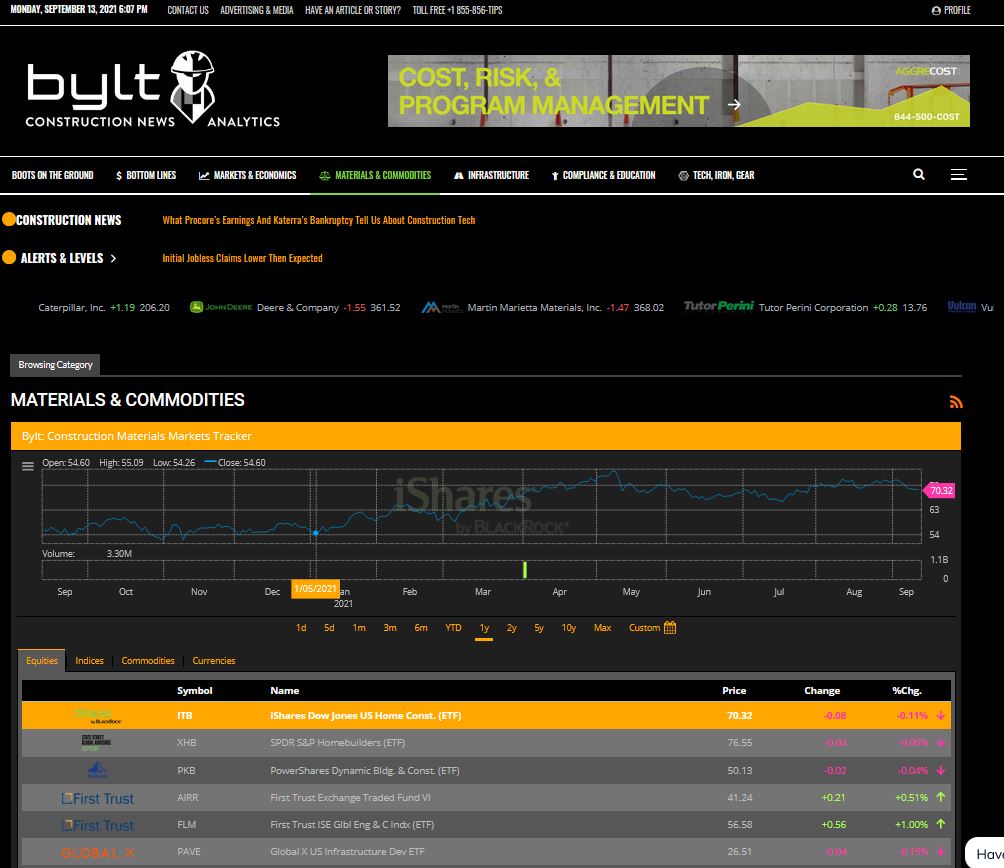Screen dimensions: 1004x868
Task: Click the 1/05/2021 marker on the chart slider
Action: coord(316,589)
